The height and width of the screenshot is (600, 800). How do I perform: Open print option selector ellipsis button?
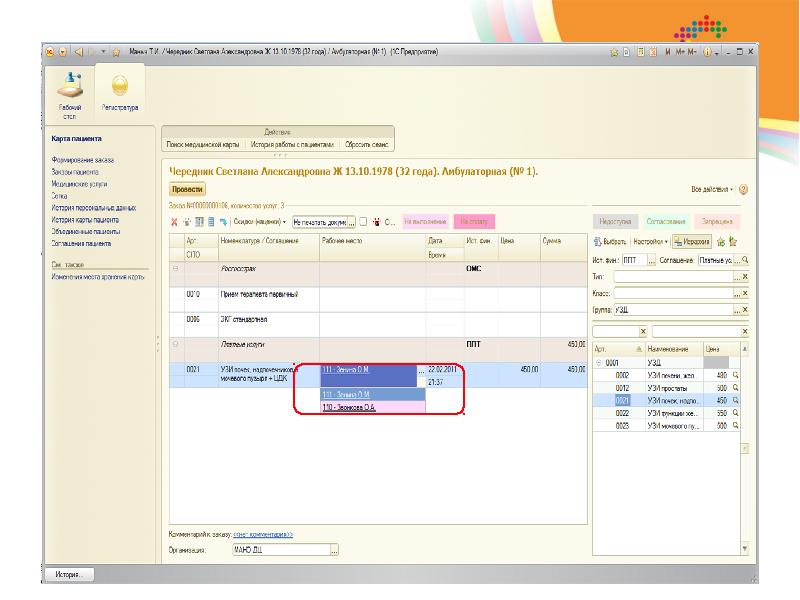(352, 222)
